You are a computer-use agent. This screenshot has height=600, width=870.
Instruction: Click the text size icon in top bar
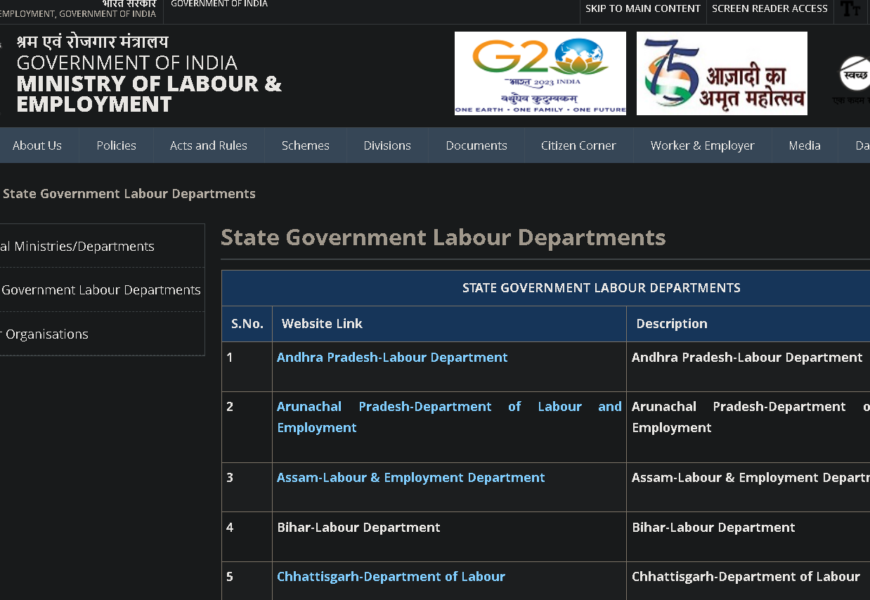850,9
